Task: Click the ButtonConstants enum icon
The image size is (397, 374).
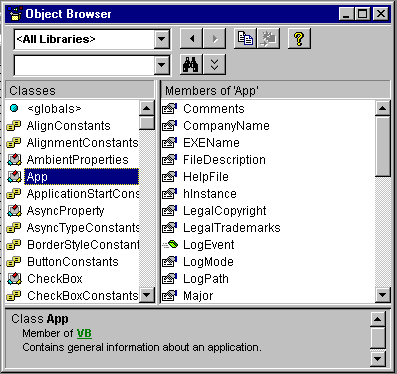Action: click(14, 262)
